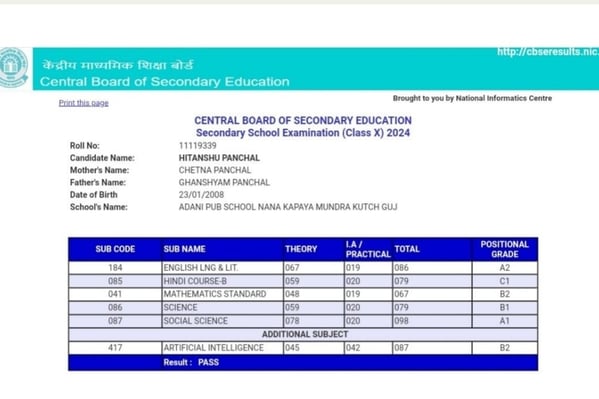Screen dimensions: 599x399
Task: Select father's name GHANSHYAM PANCHAL
Action: coord(224,182)
